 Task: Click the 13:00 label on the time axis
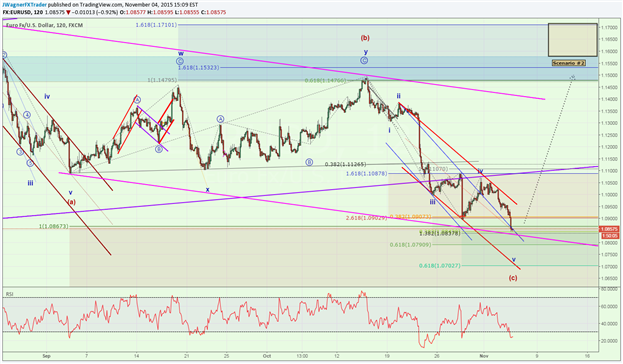[x=302, y=356]
